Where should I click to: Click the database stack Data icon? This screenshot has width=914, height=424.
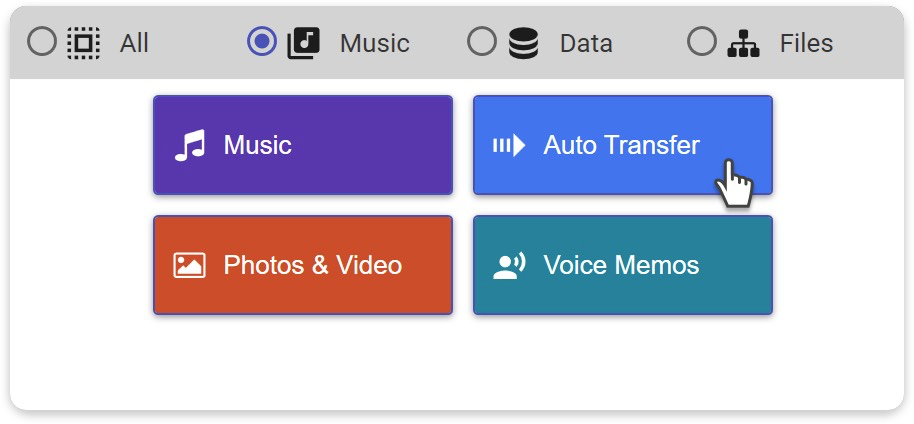tap(523, 43)
